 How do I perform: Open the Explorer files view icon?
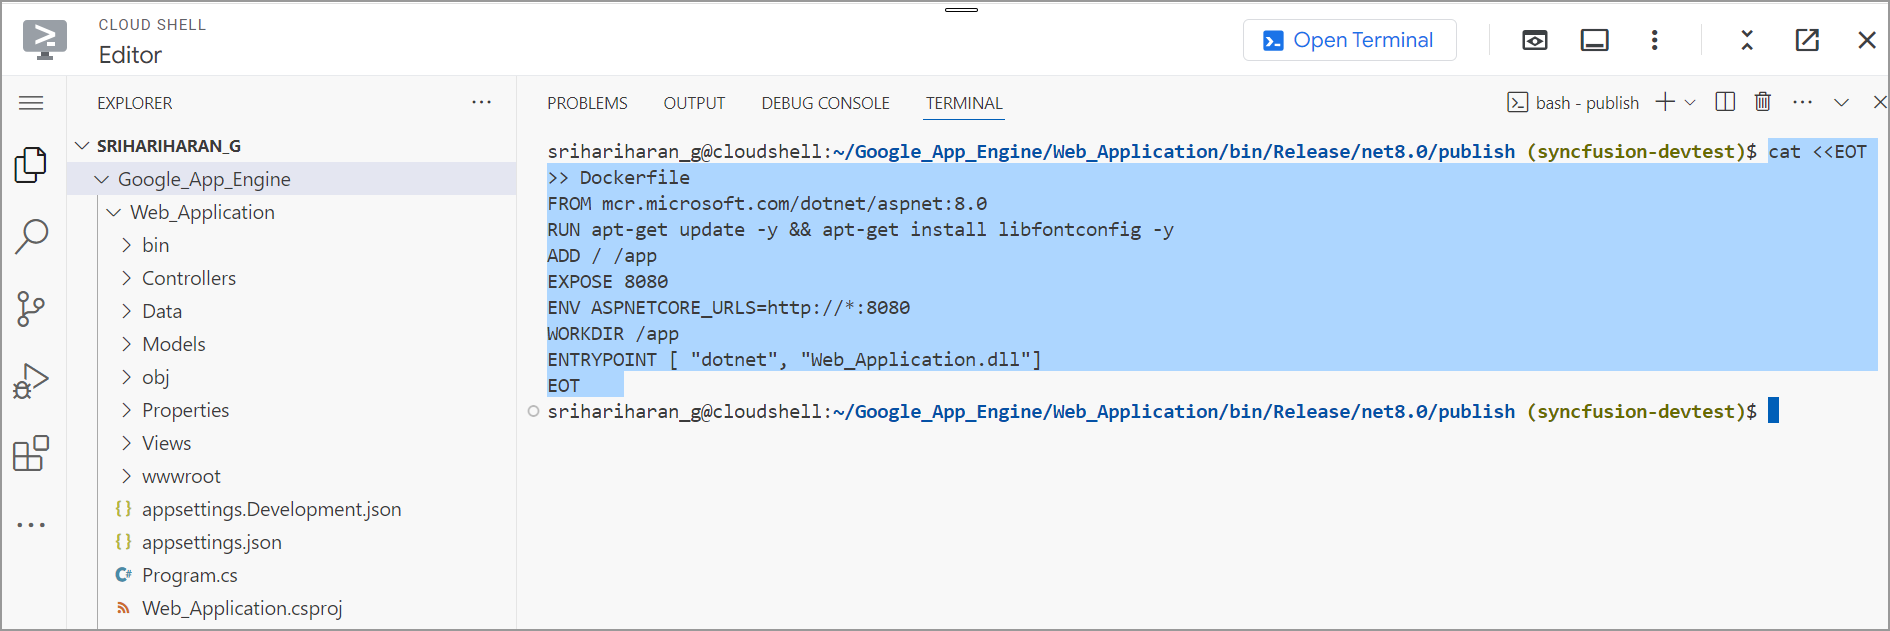(x=31, y=165)
